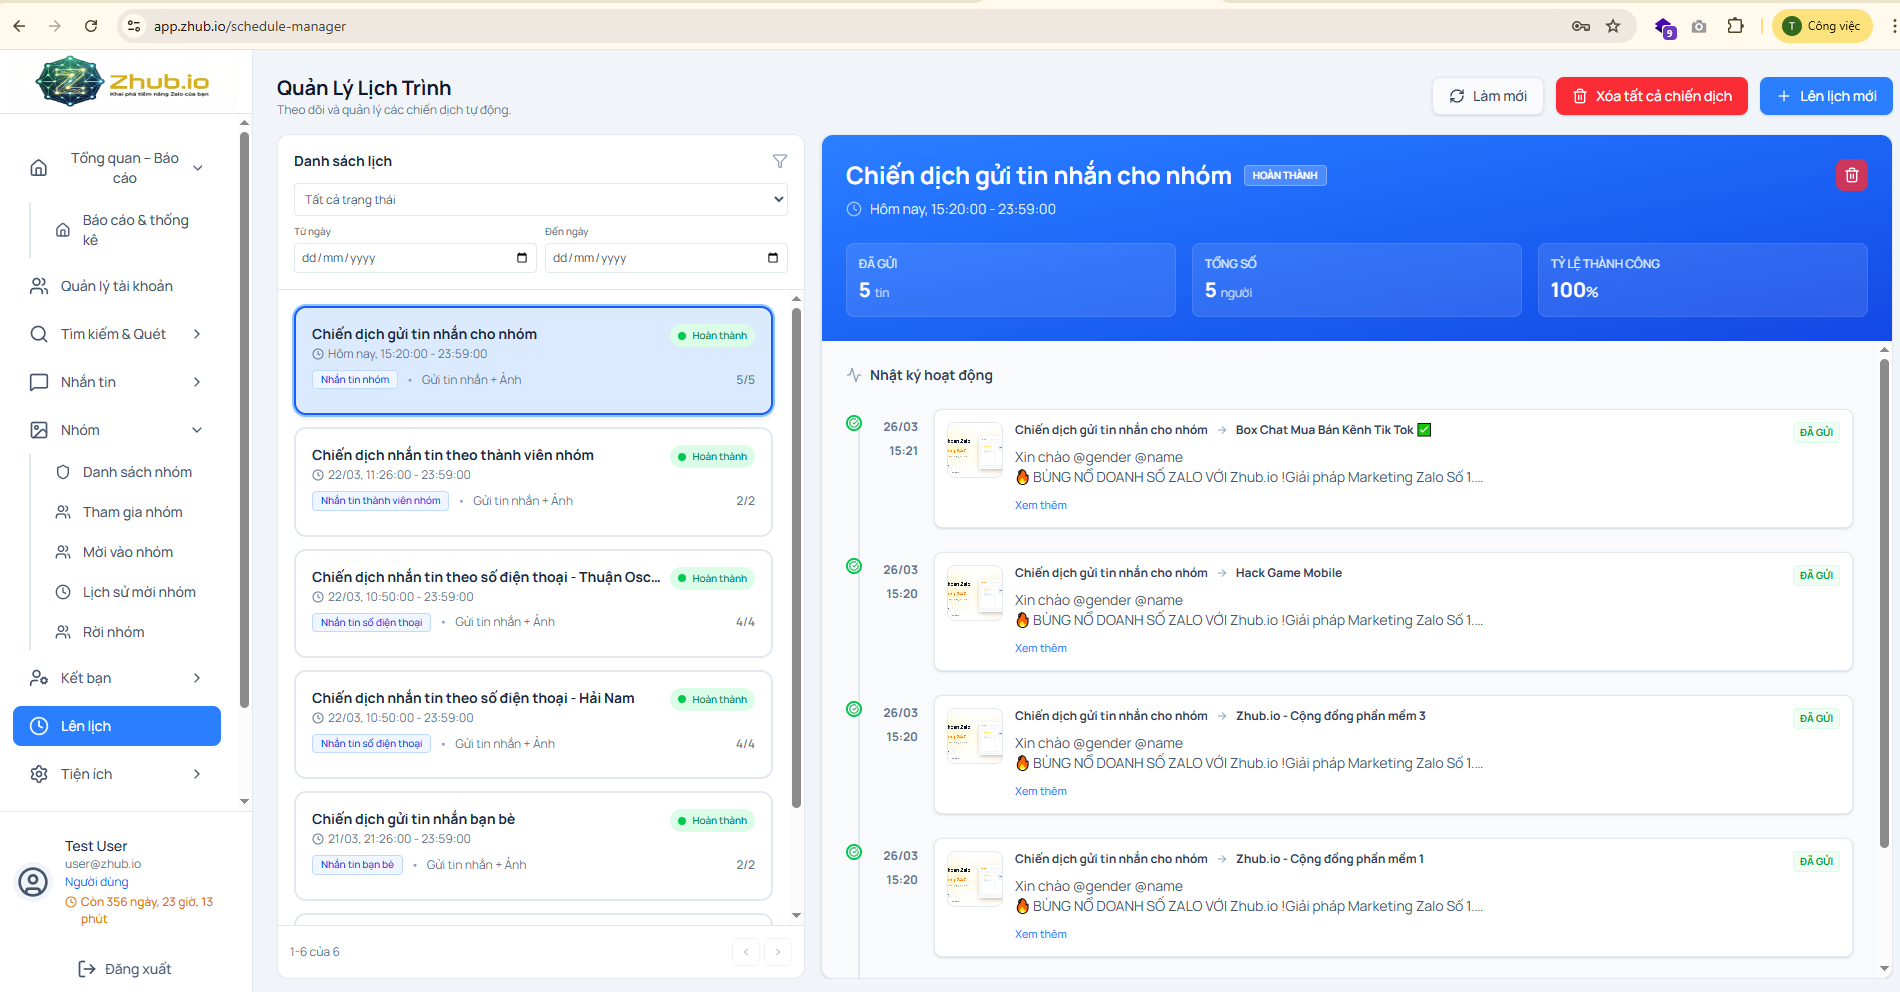
Task: Select the Lên lịch sidebar item
Action: coord(117,726)
